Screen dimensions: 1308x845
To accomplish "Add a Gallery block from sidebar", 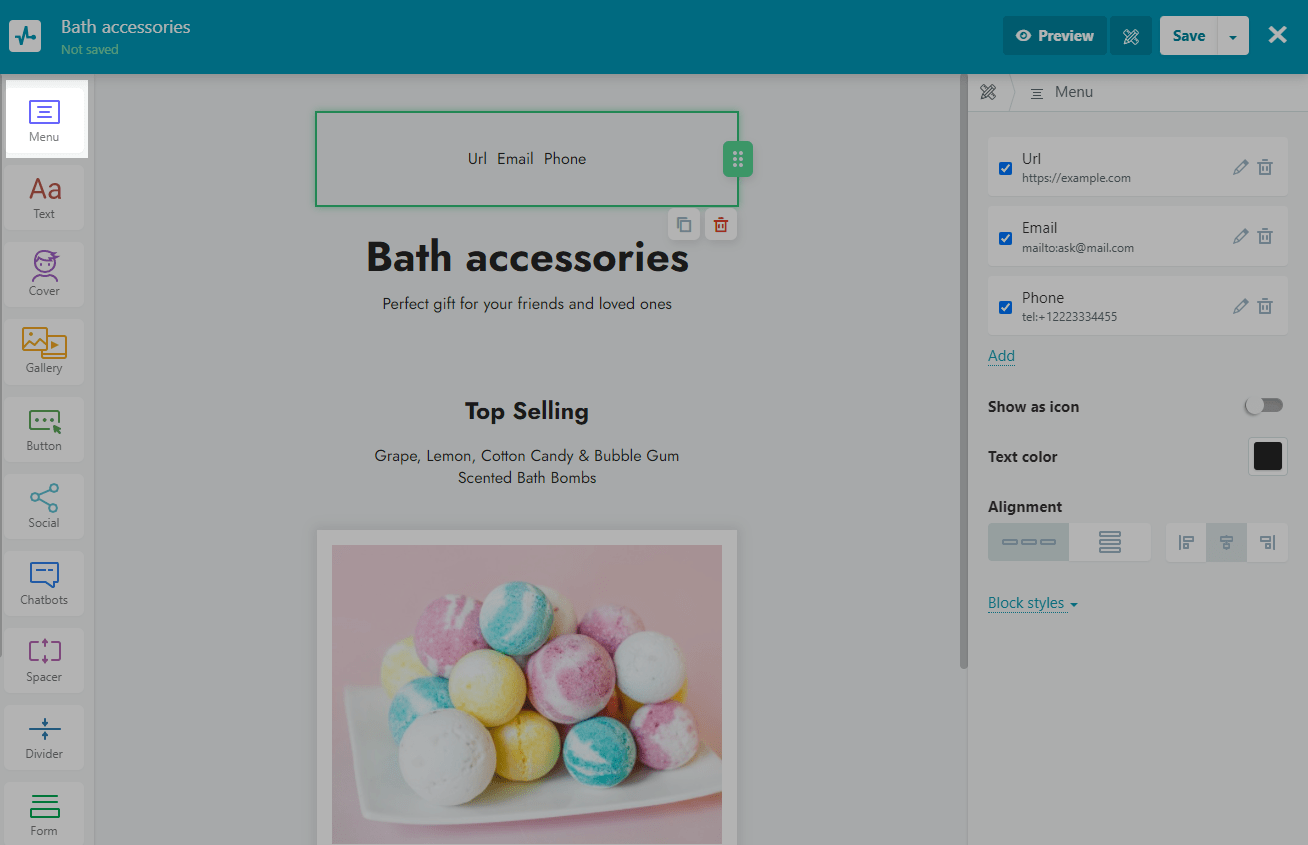I will pos(44,351).
